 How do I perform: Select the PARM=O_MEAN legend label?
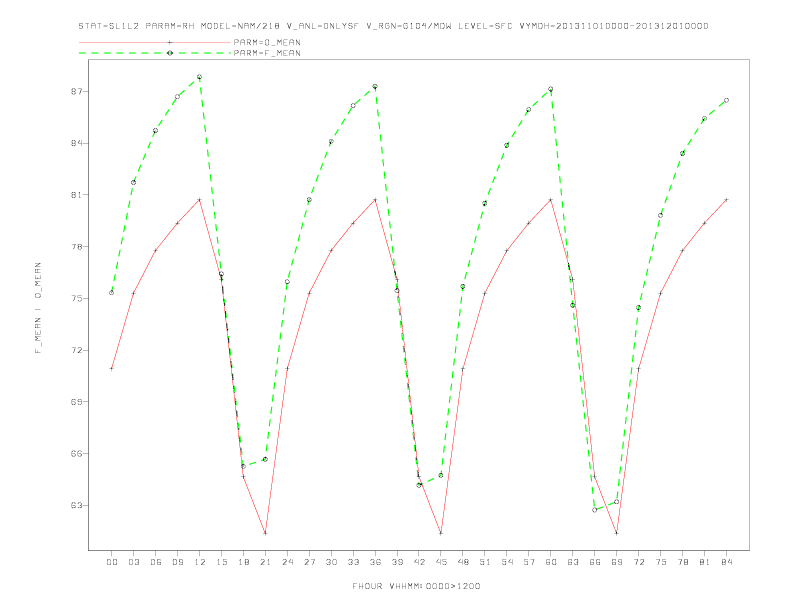coord(267,42)
